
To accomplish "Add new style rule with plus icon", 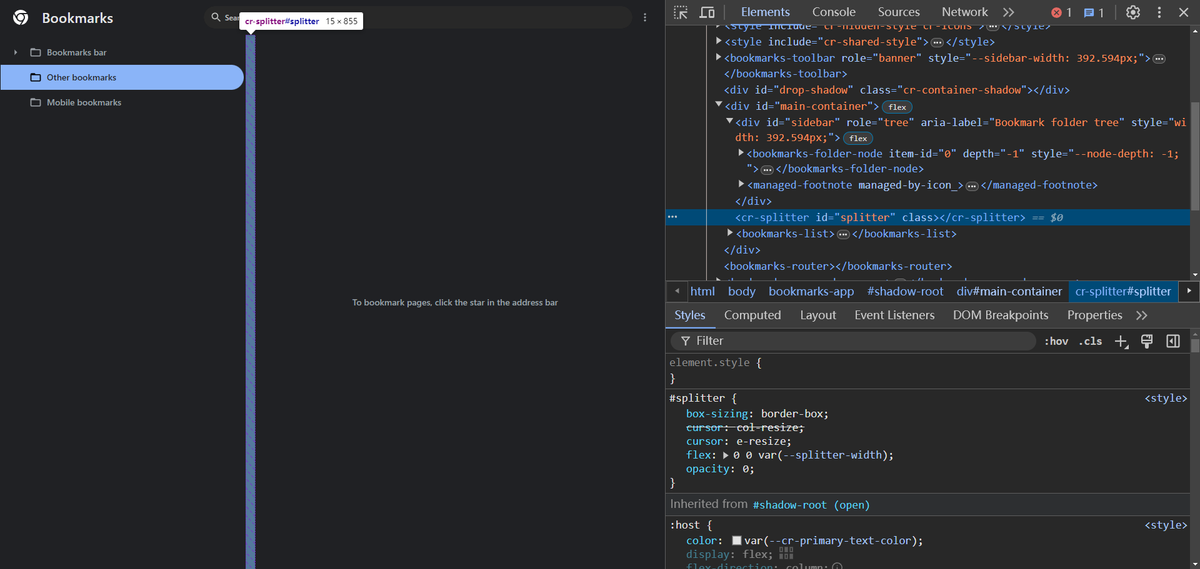I will (x=1122, y=341).
